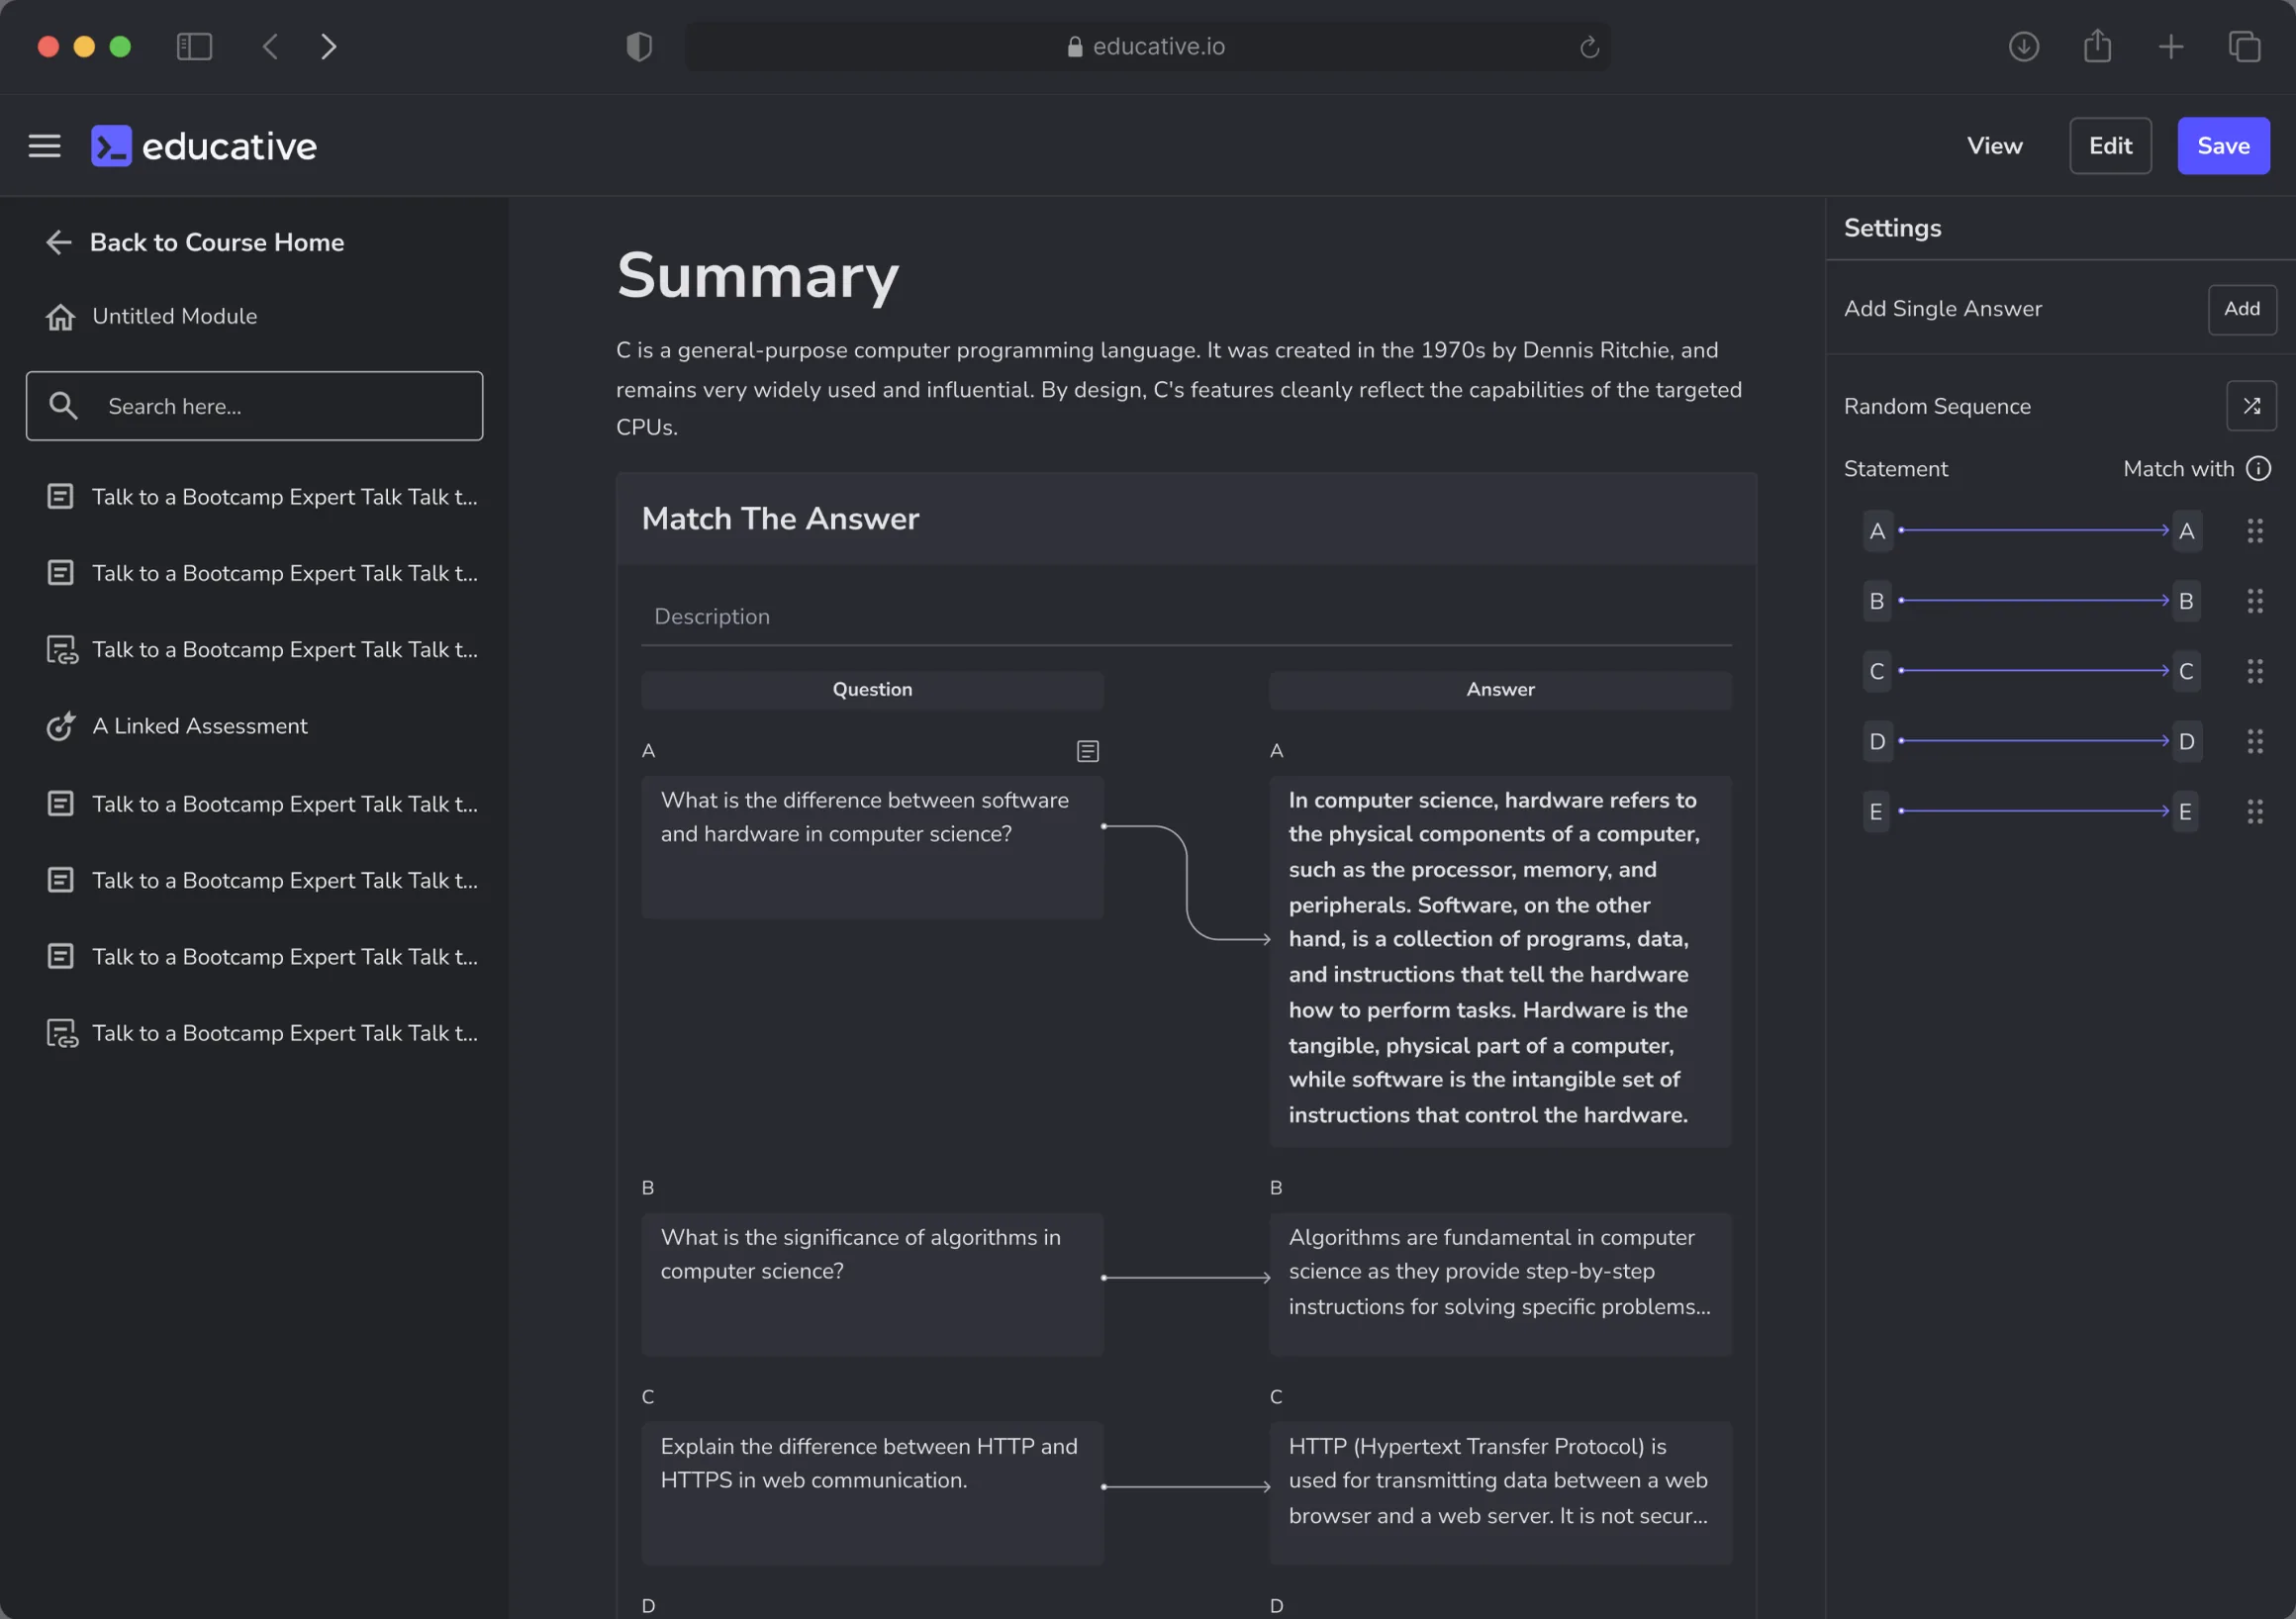
Task: Open the Untitled Module link
Action: tap(174, 317)
